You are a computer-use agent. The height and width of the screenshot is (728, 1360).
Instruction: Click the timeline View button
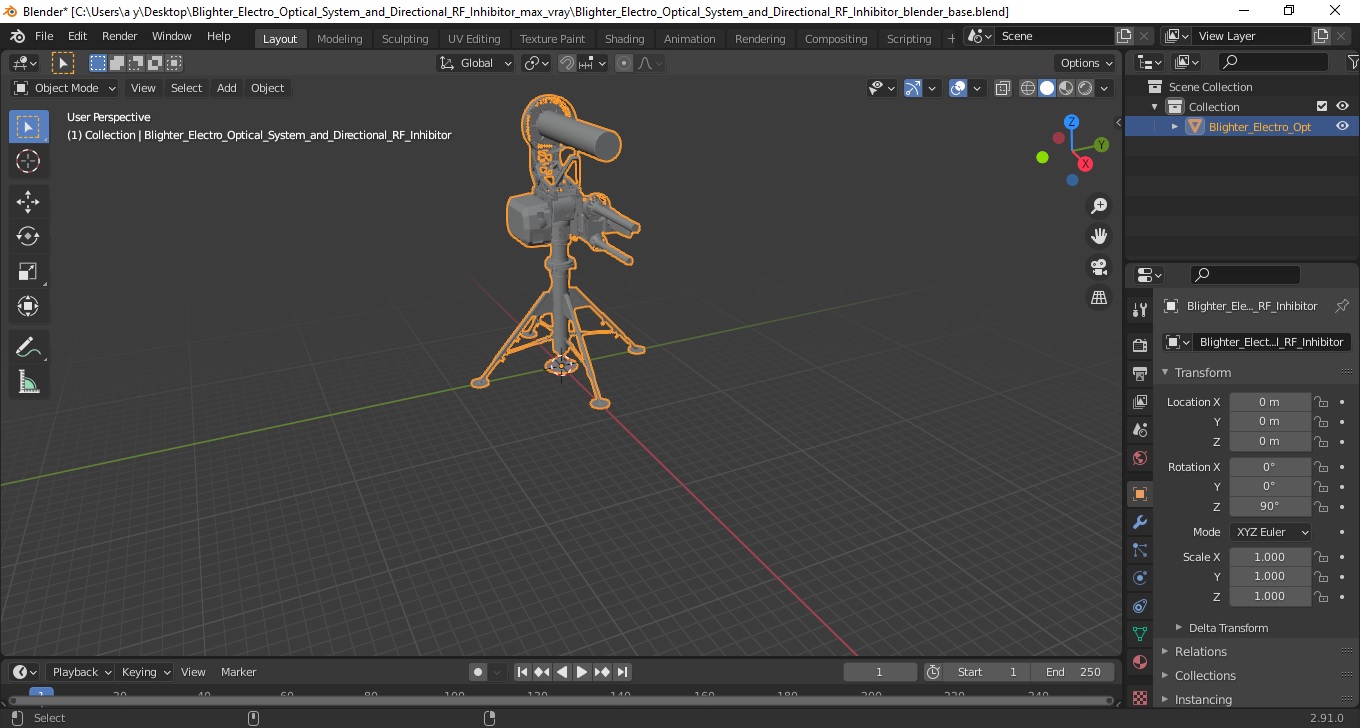coord(193,672)
